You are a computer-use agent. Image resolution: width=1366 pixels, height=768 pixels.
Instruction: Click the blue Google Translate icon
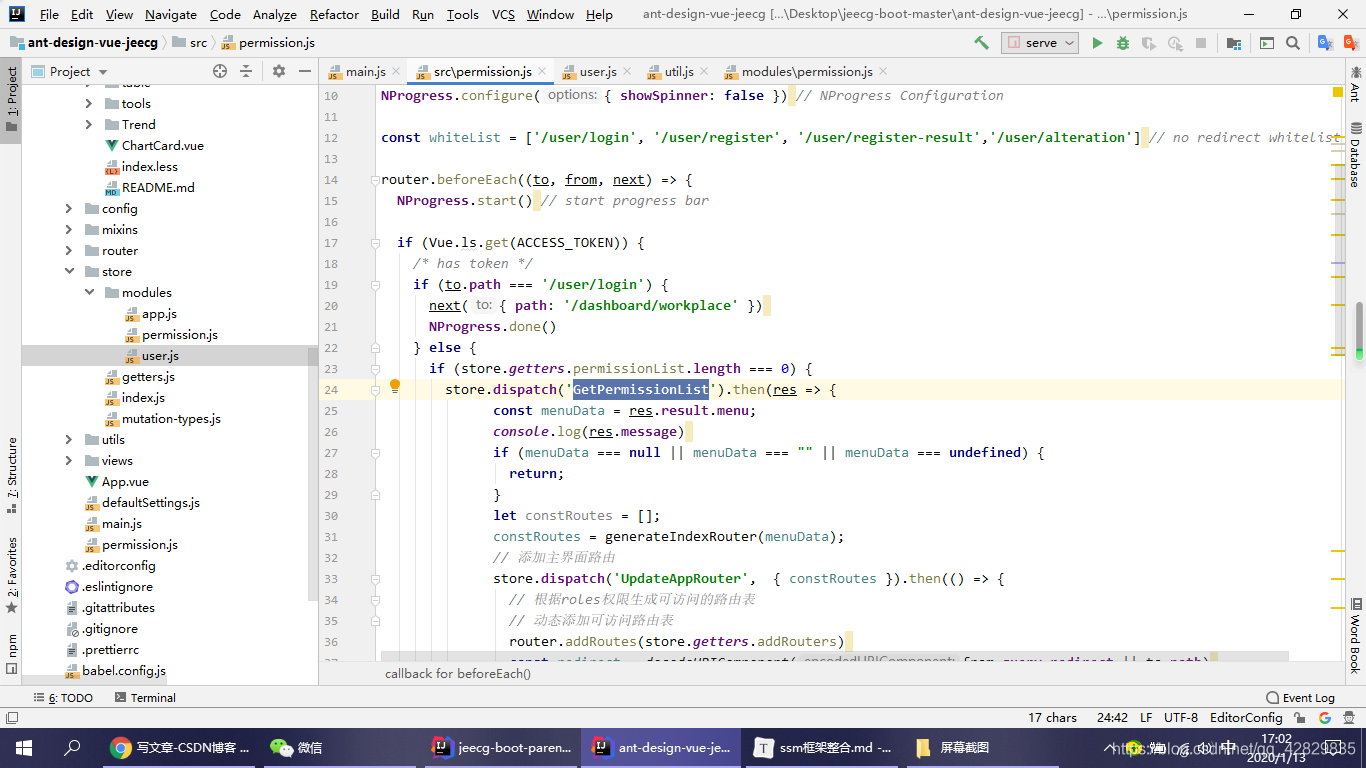click(x=1326, y=43)
